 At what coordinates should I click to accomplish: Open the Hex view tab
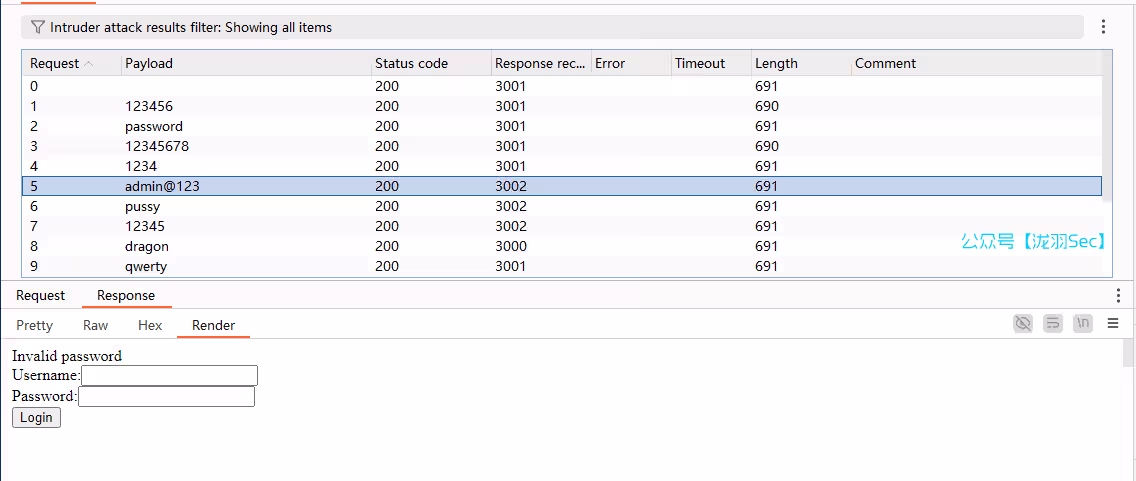click(x=150, y=325)
